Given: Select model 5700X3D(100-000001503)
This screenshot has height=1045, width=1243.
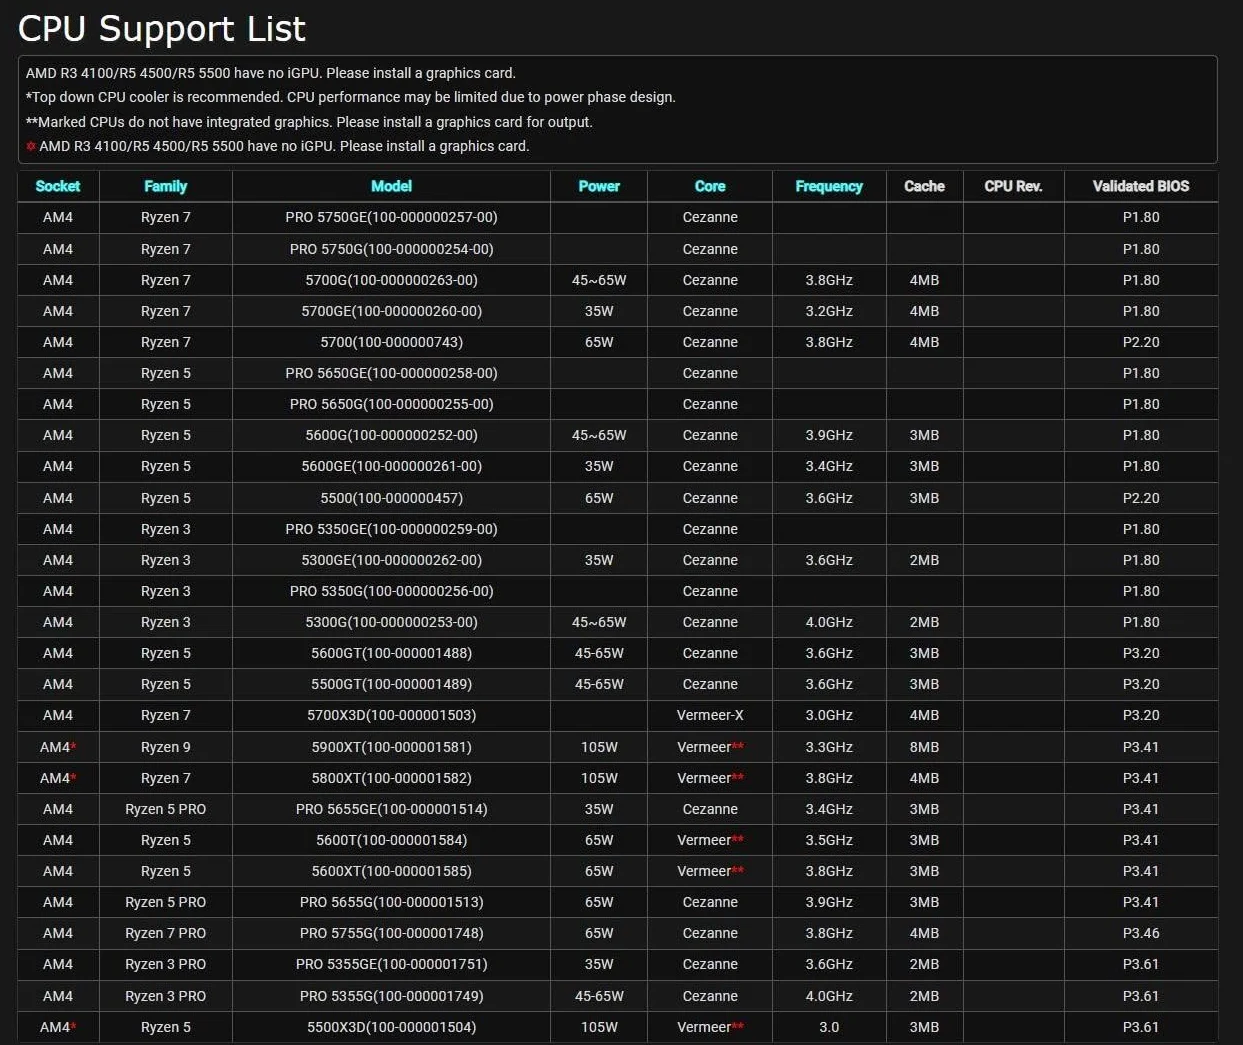Looking at the screenshot, I should point(391,715).
